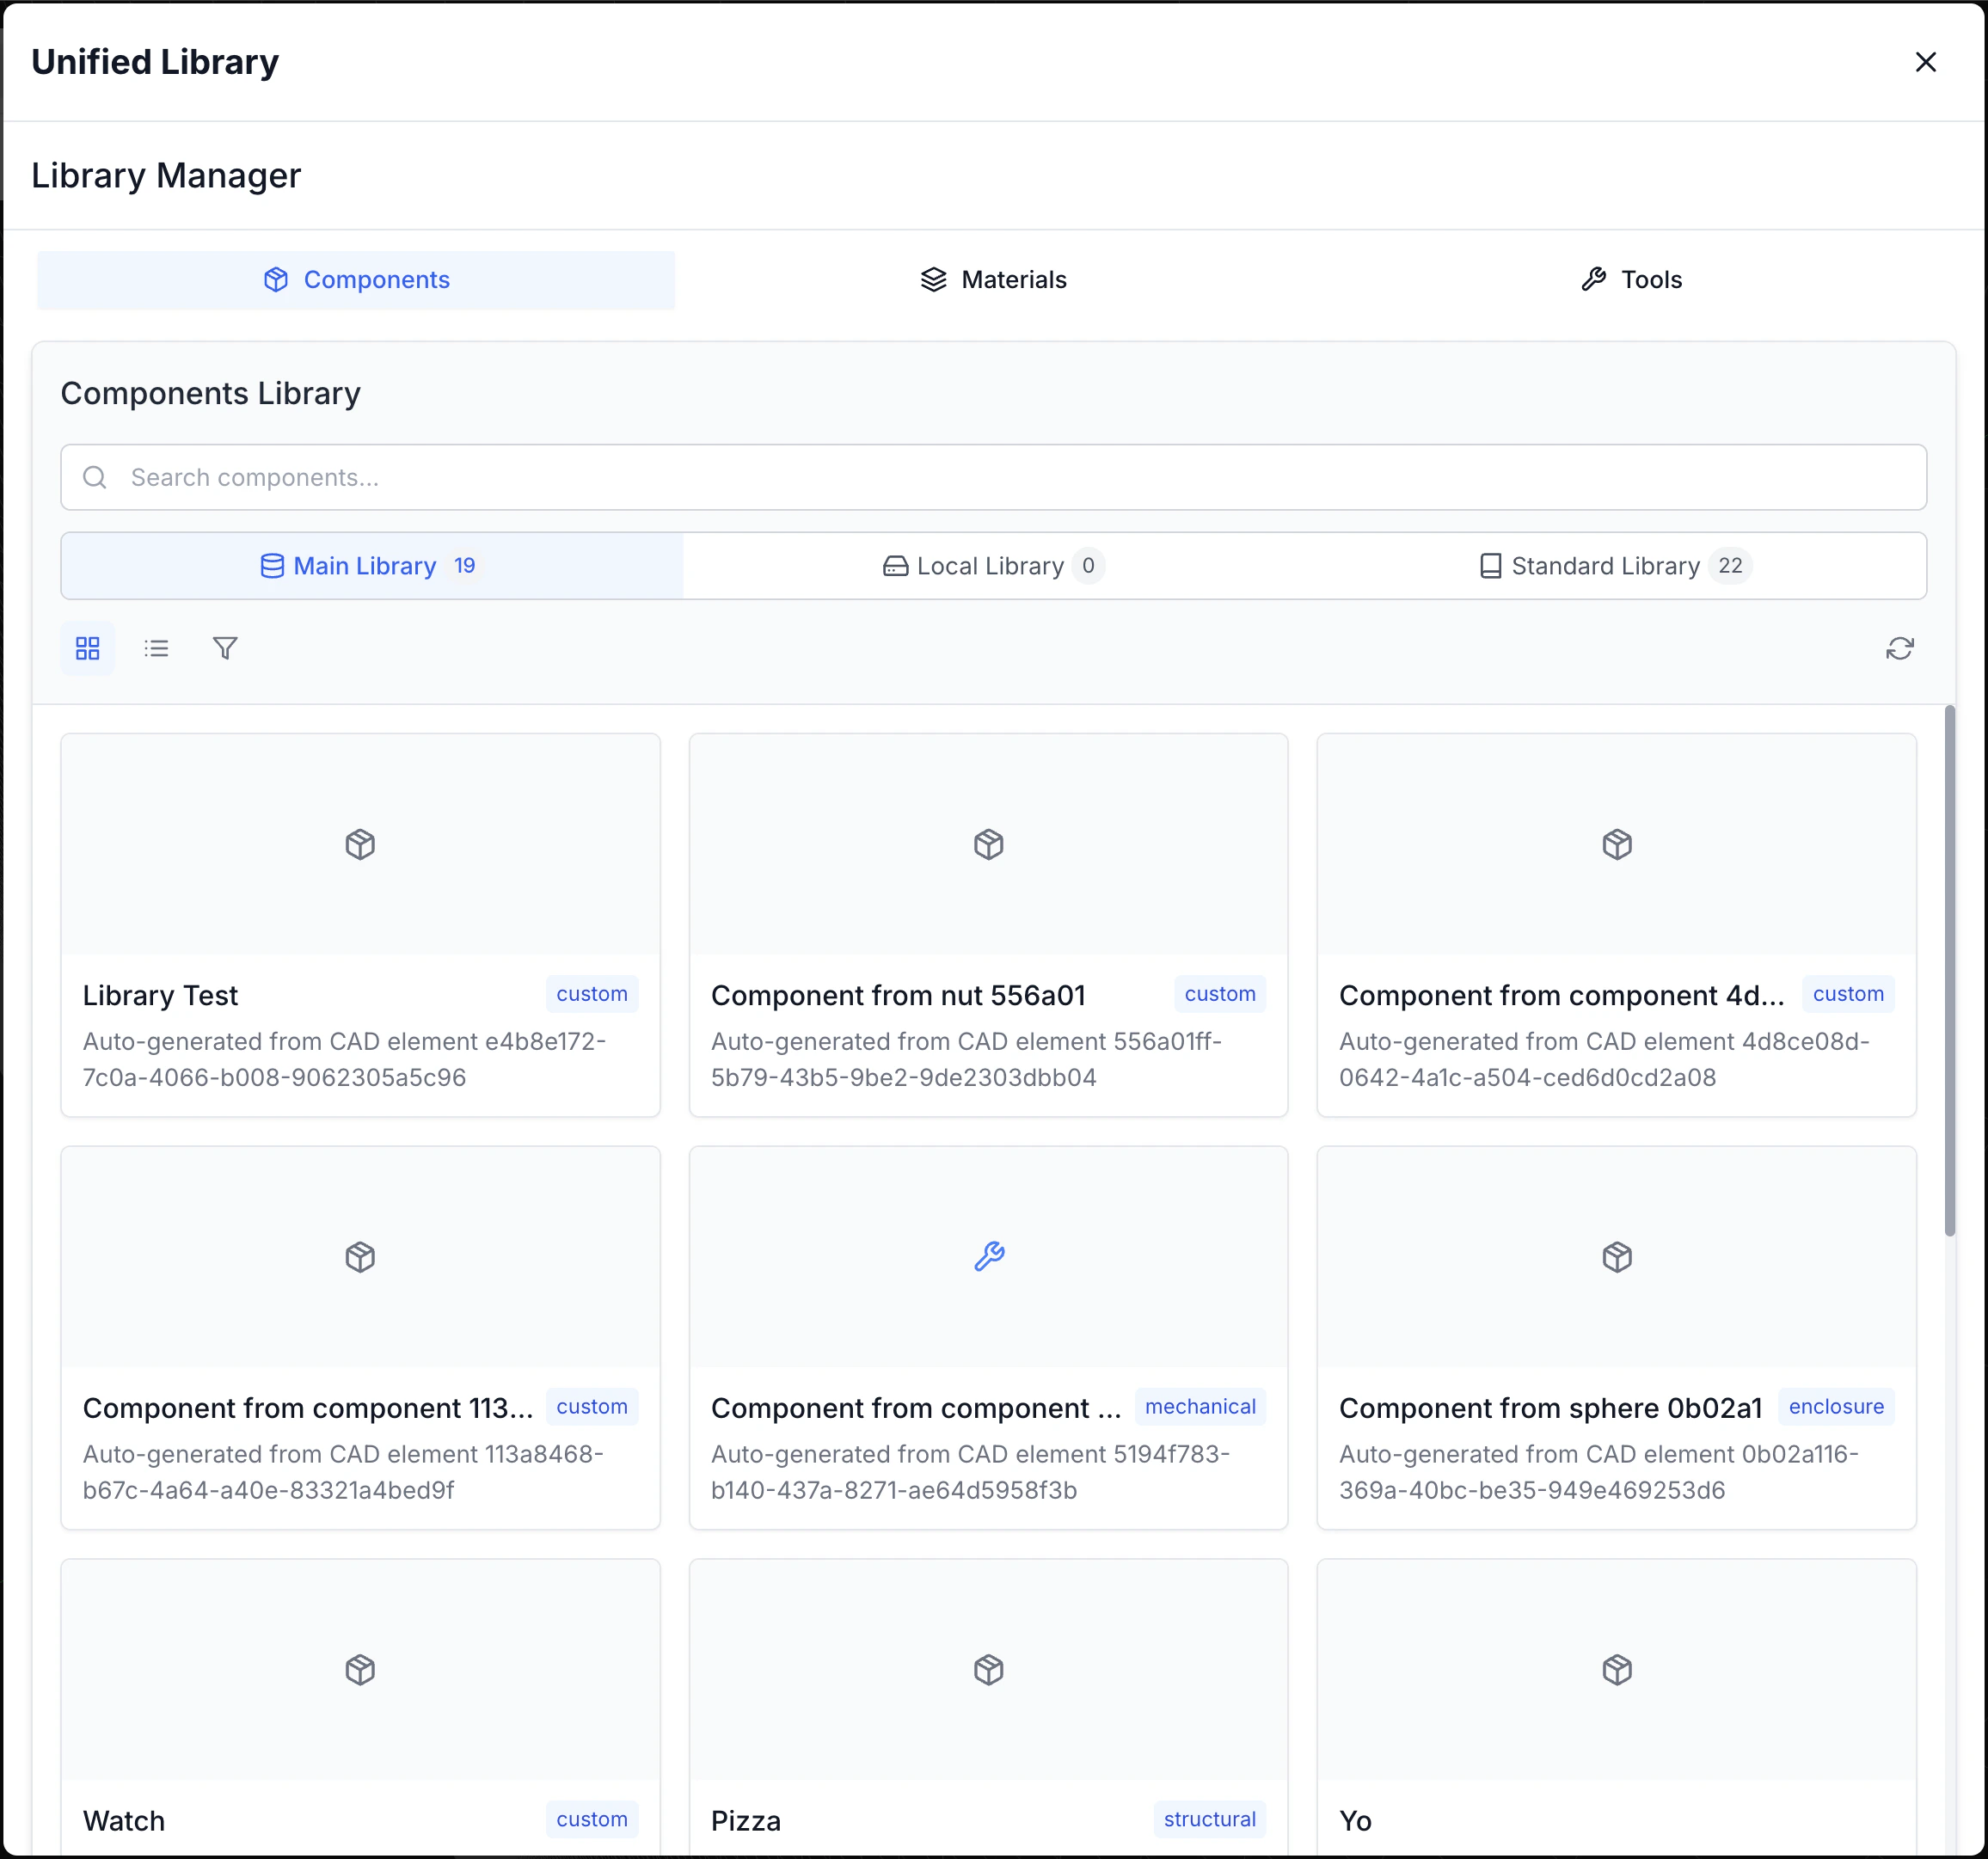Click the cube icon on component 113... card
The height and width of the screenshot is (1859, 1988).
pyautogui.click(x=360, y=1257)
